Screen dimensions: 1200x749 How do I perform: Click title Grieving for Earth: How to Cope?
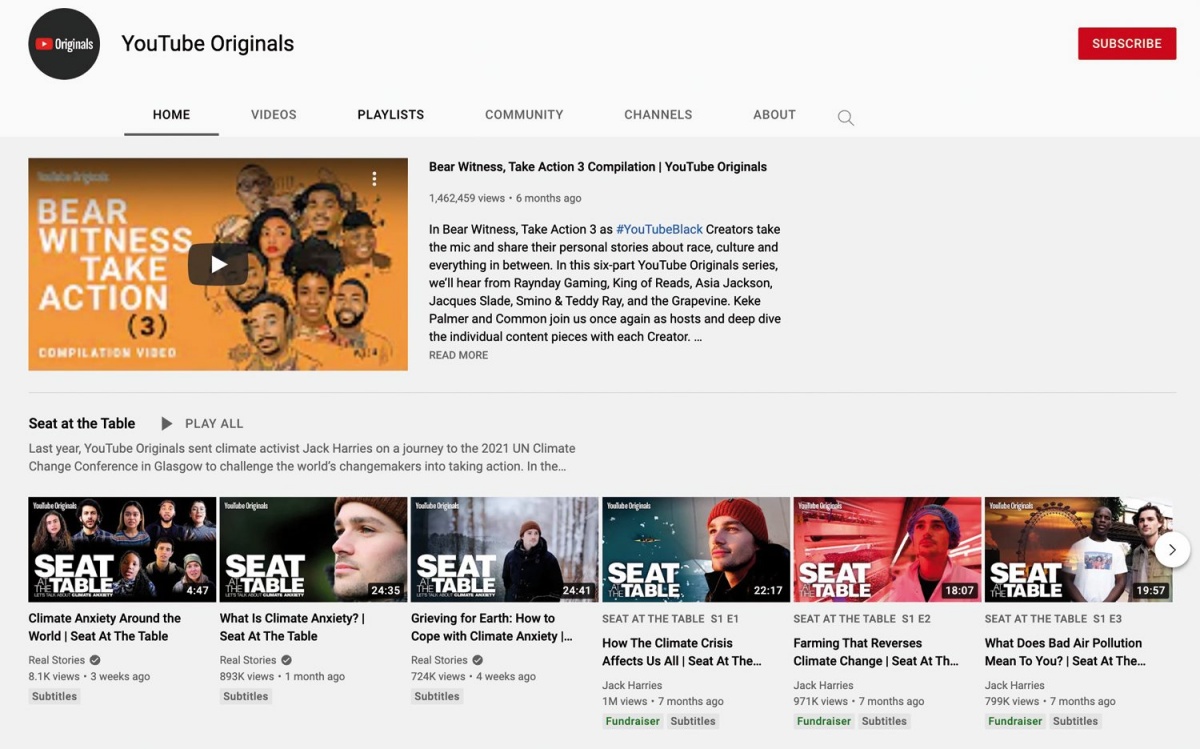point(492,627)
